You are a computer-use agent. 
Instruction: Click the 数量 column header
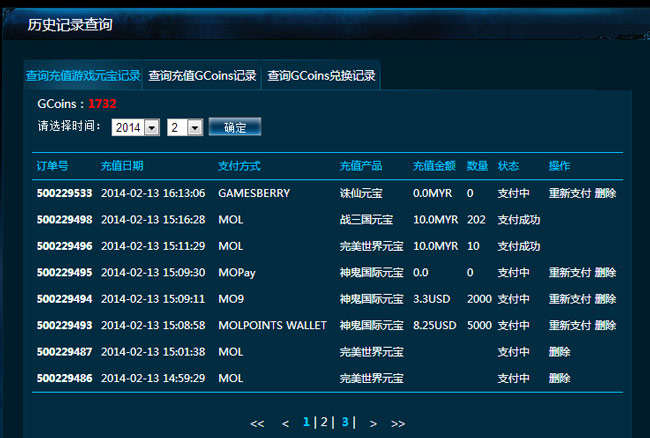[477, 166]
